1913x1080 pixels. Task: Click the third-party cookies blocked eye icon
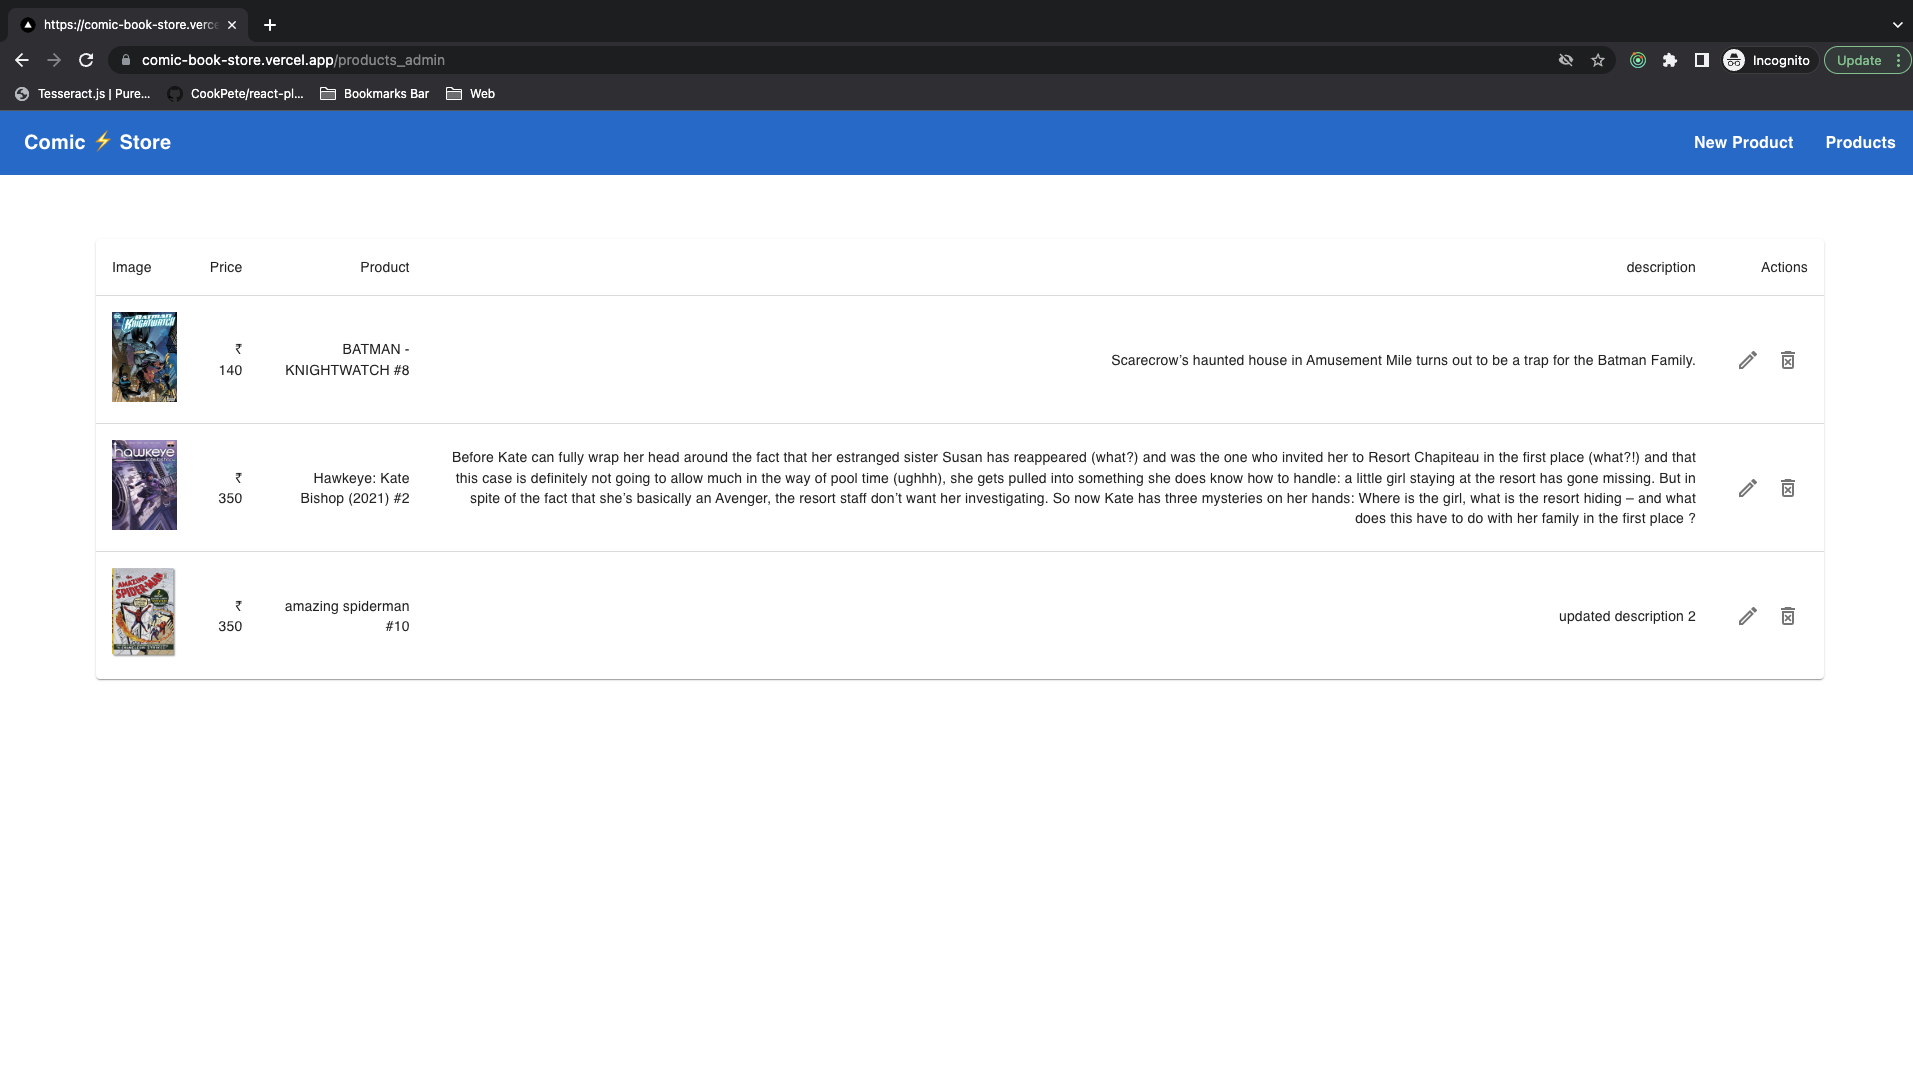click(1566, 60)
